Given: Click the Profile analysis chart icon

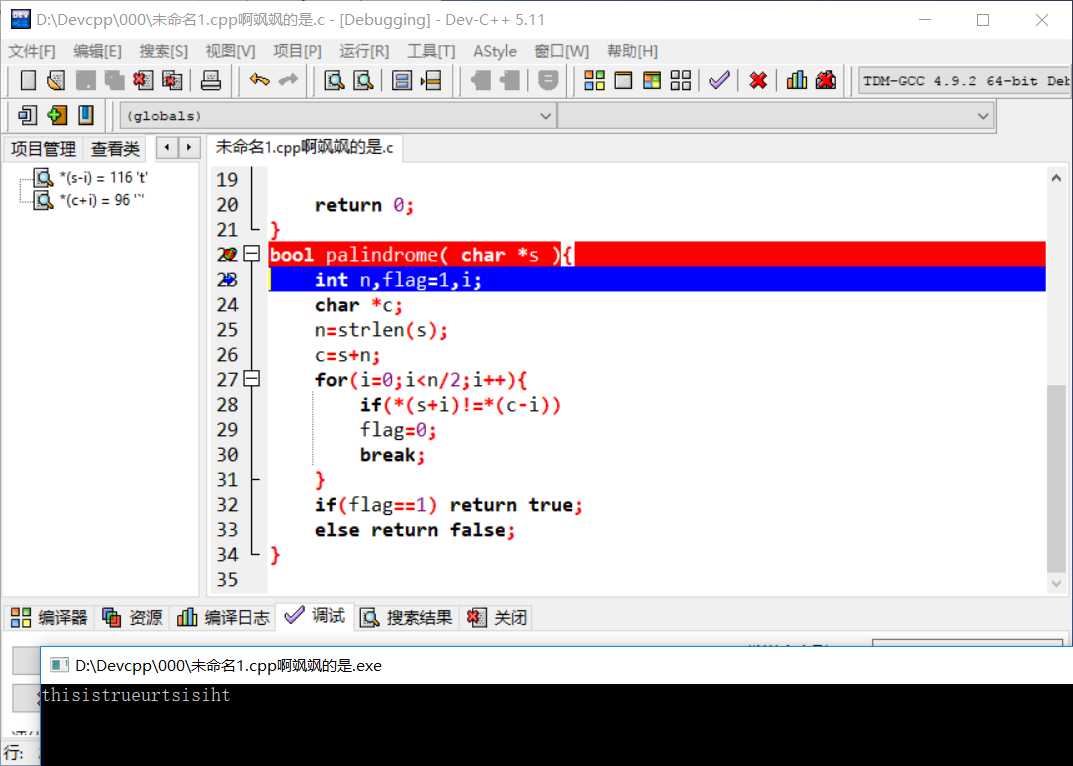Looking at the screenshot, I should (x=797, y=81).
